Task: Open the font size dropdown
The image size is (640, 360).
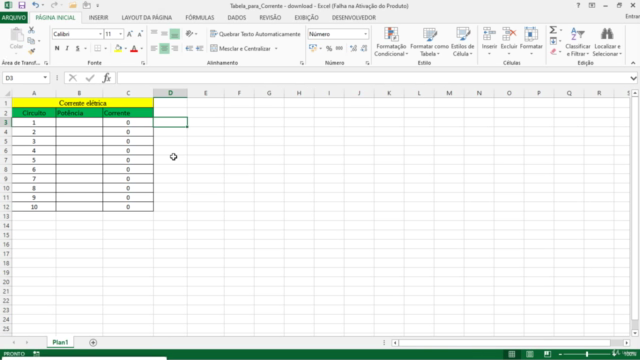Action: 120,34
